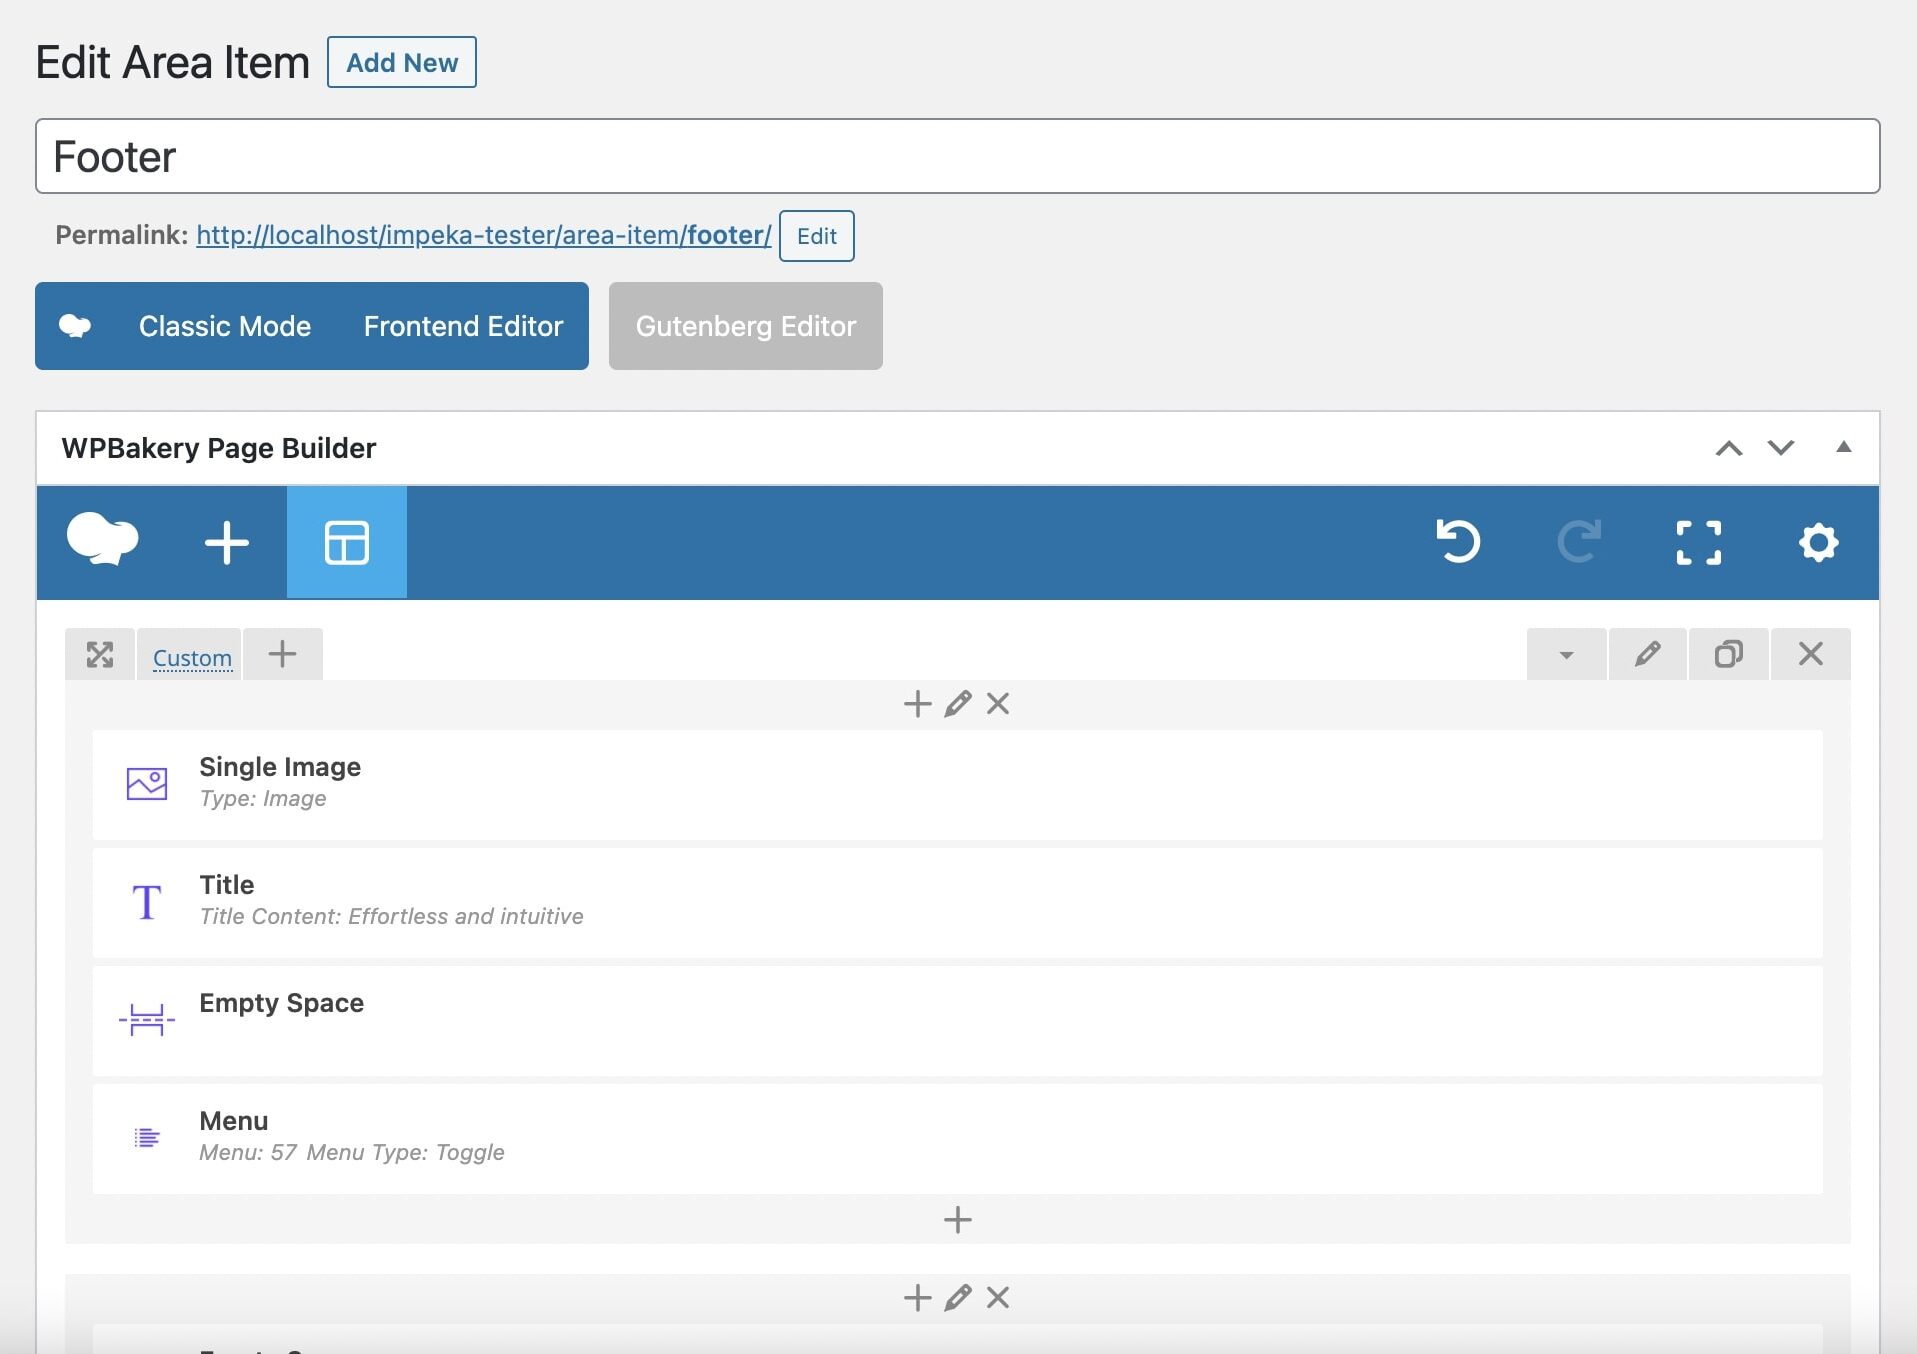The image size is (1917, 1354).
Task: Move WPBakery panel up
Action: [x=1729, y=448]
